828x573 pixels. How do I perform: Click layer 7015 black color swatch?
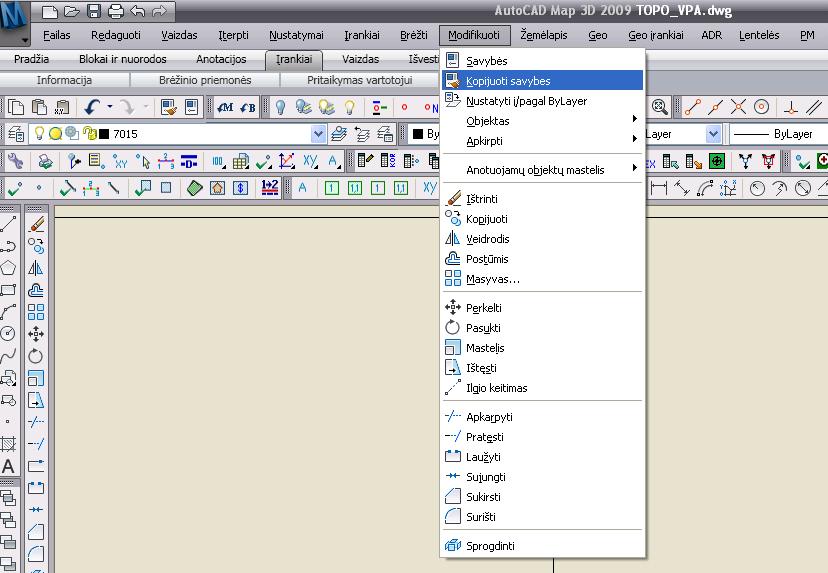[104, 134]
